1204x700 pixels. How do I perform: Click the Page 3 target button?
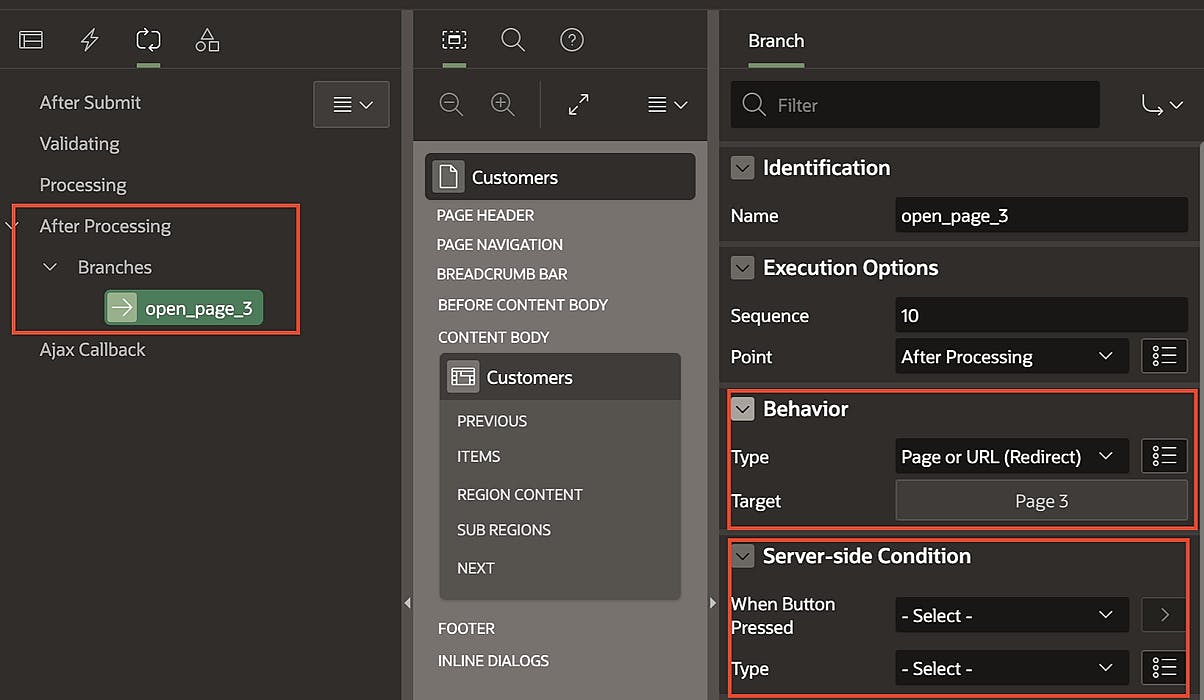tap(1041, 501)
